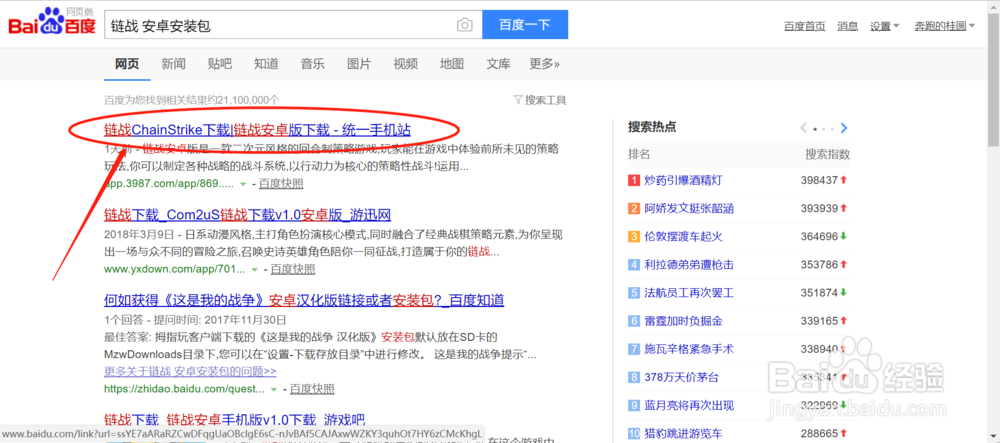The image size is (1000, 443).
Task: Switch to the 贴吧 tab
Action: click(220, 64)
